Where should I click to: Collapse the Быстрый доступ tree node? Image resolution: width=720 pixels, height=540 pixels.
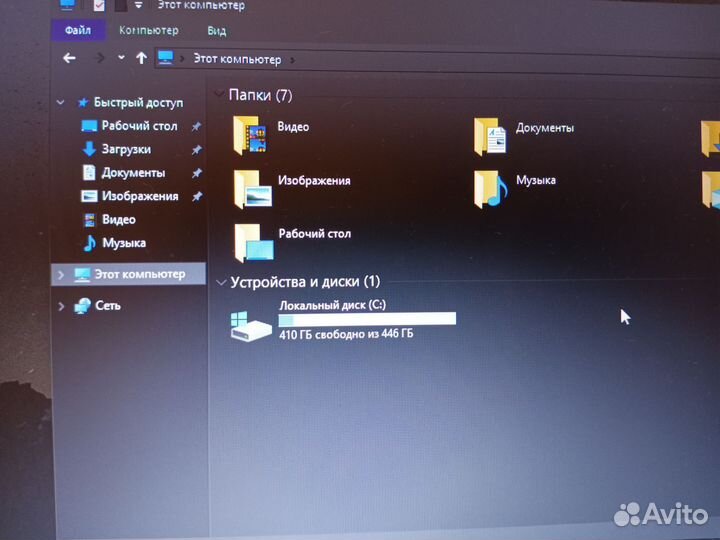point(61,102)
